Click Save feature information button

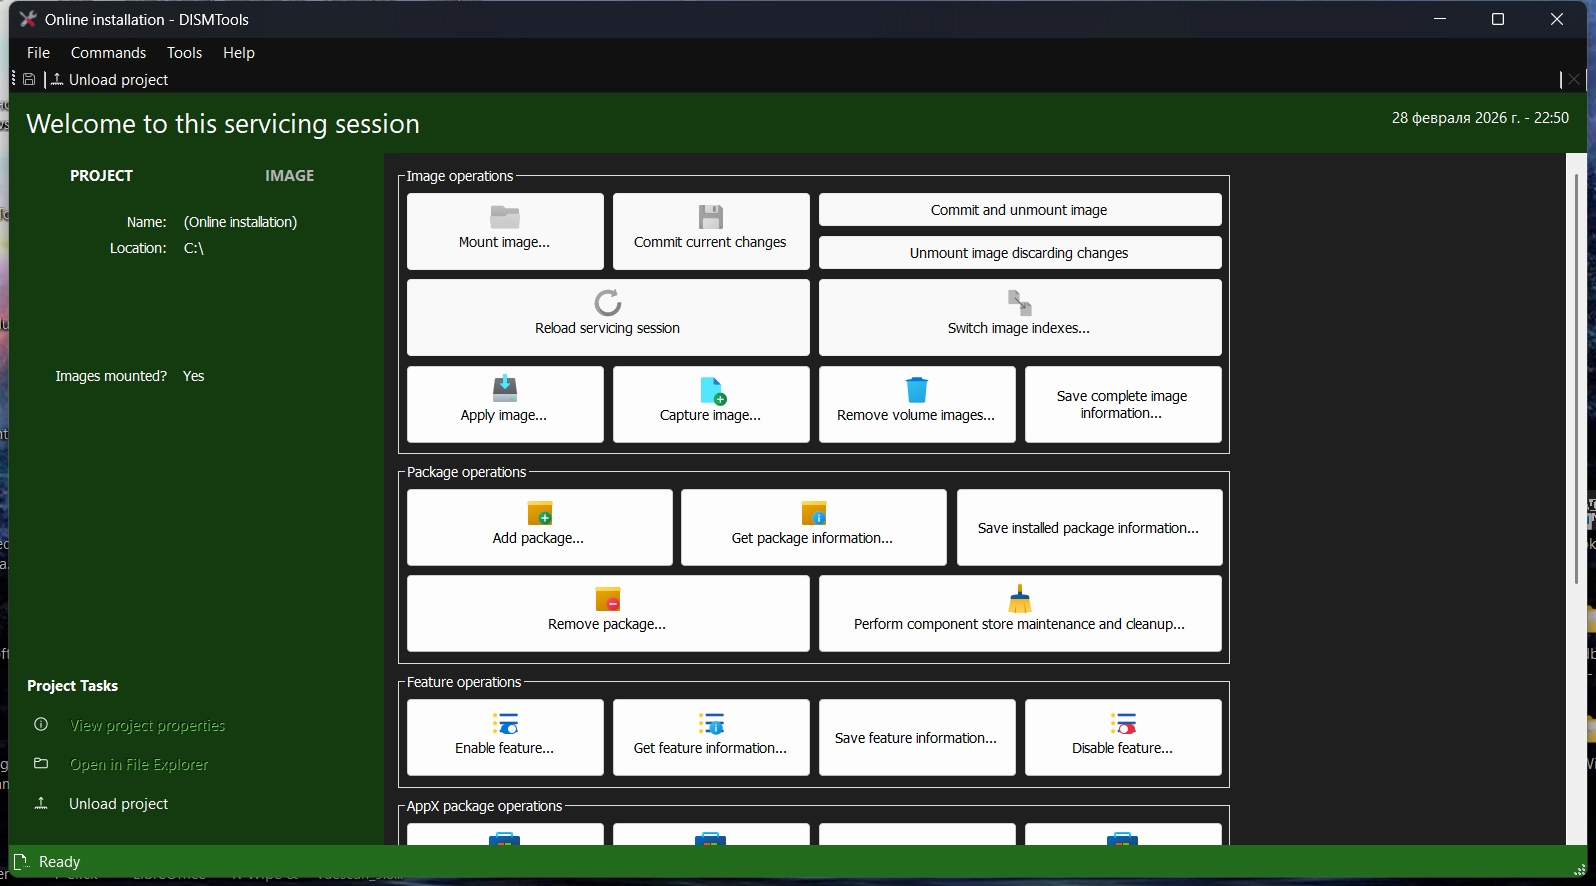pyautogui.click(x=917, y=738)
